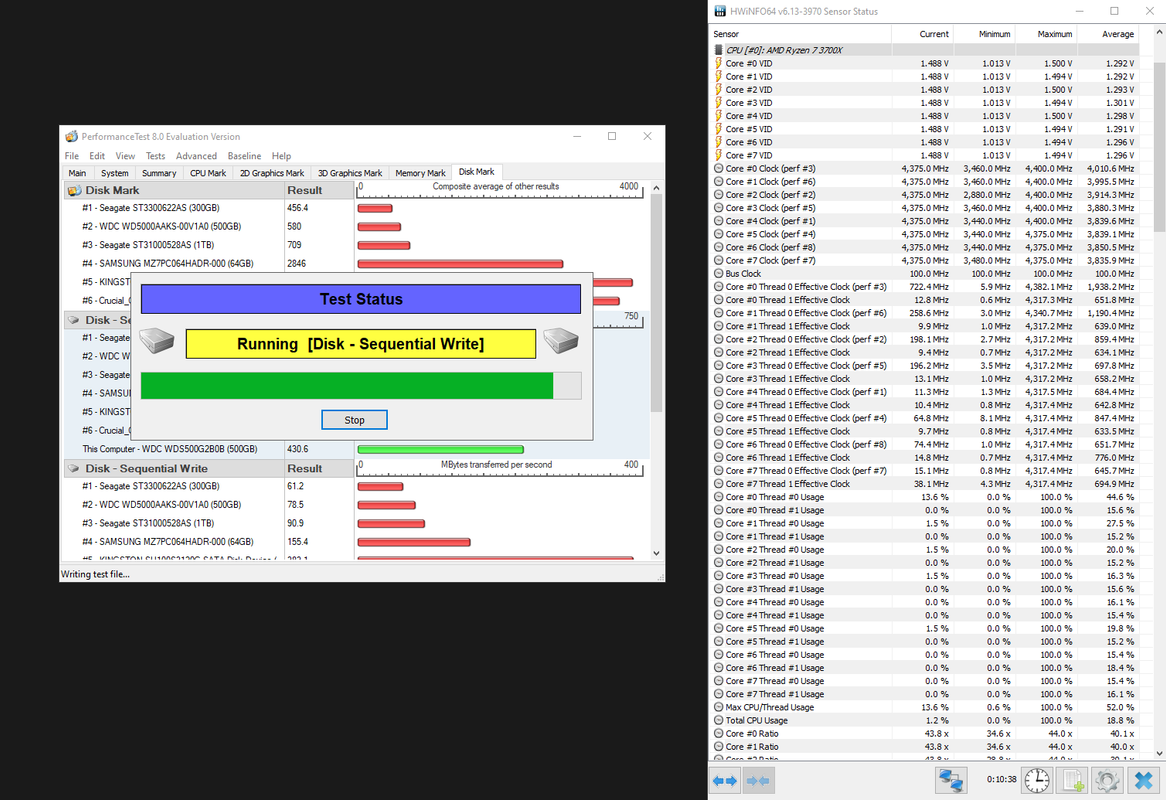This screenshot has height=800, width=1166.
Task: Click the Average column header
Action: point(1107,34)
